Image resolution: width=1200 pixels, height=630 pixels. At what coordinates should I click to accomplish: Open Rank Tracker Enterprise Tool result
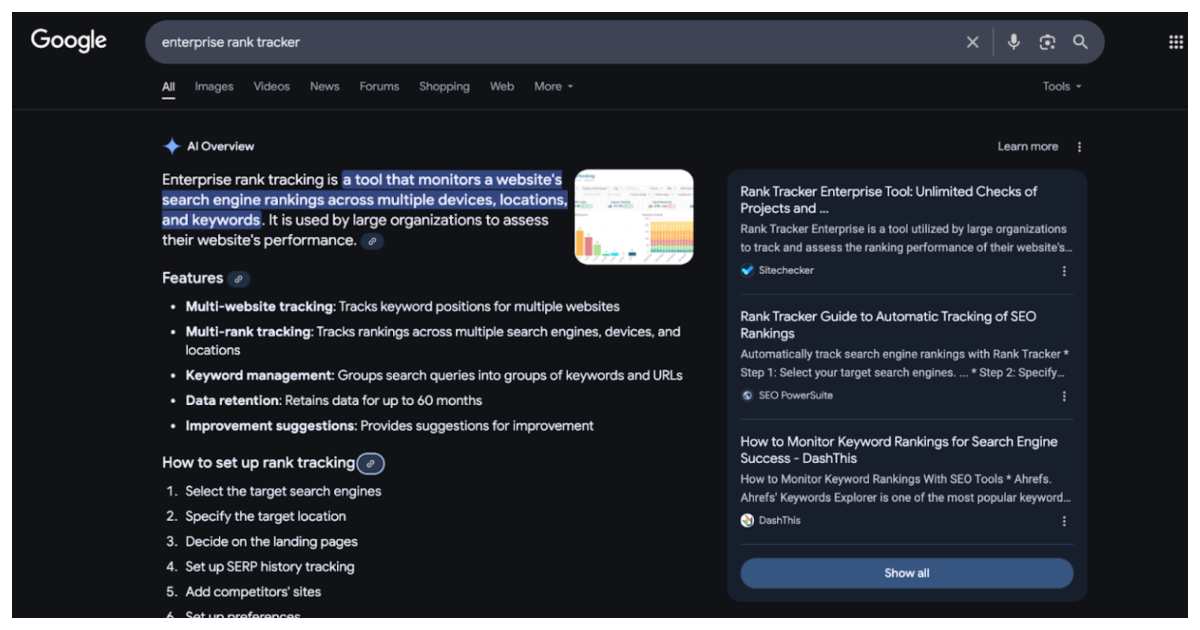pyautogui.click(x=888, y=200)
